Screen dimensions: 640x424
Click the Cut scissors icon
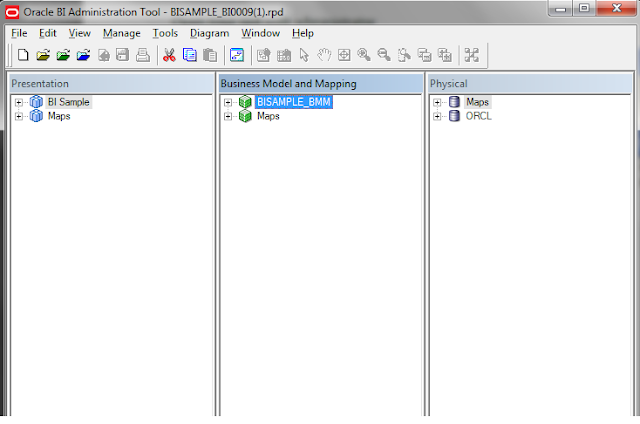click(169, 55)
